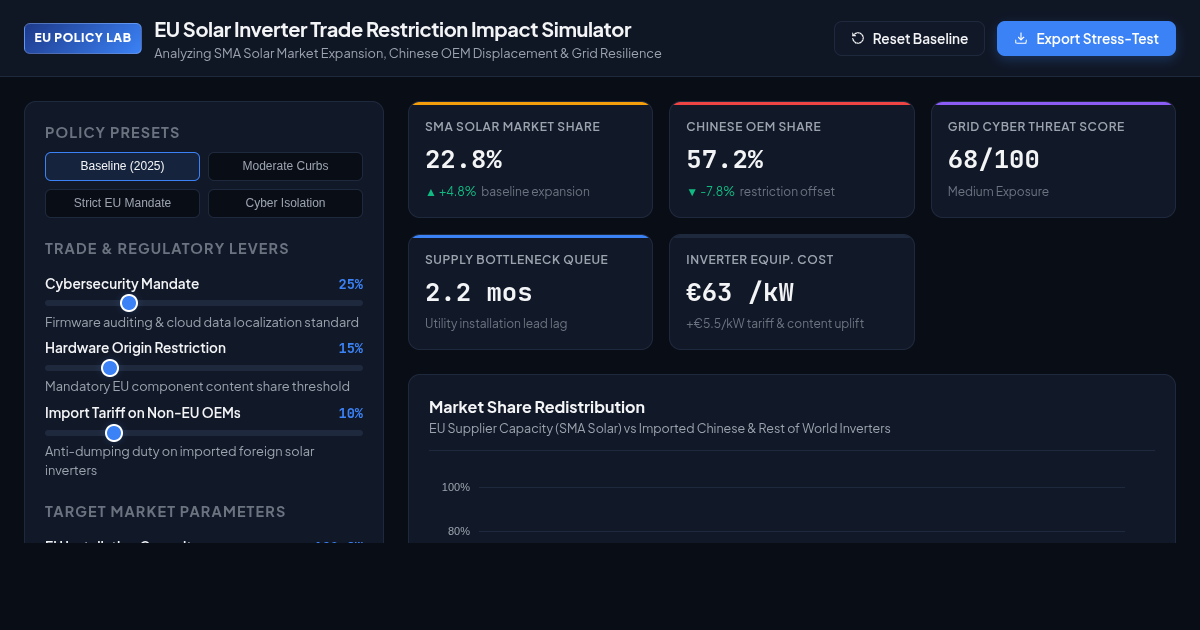Open the SMA Solar Market Share card

530,159
